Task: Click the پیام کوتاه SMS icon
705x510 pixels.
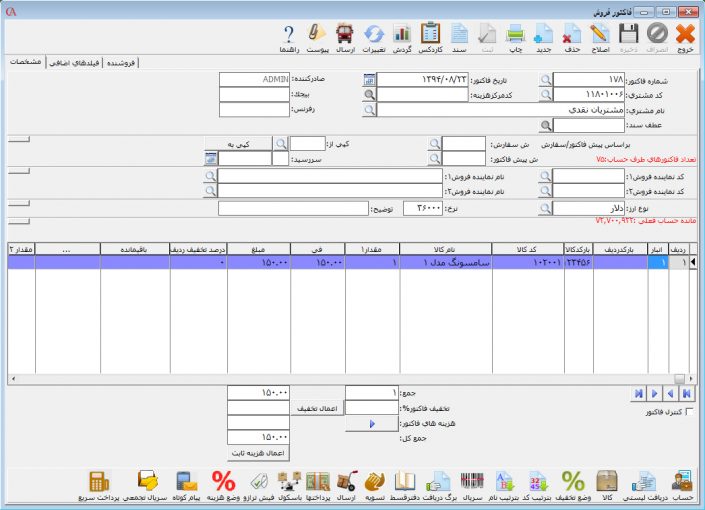Action: click(x=187, y=484)
